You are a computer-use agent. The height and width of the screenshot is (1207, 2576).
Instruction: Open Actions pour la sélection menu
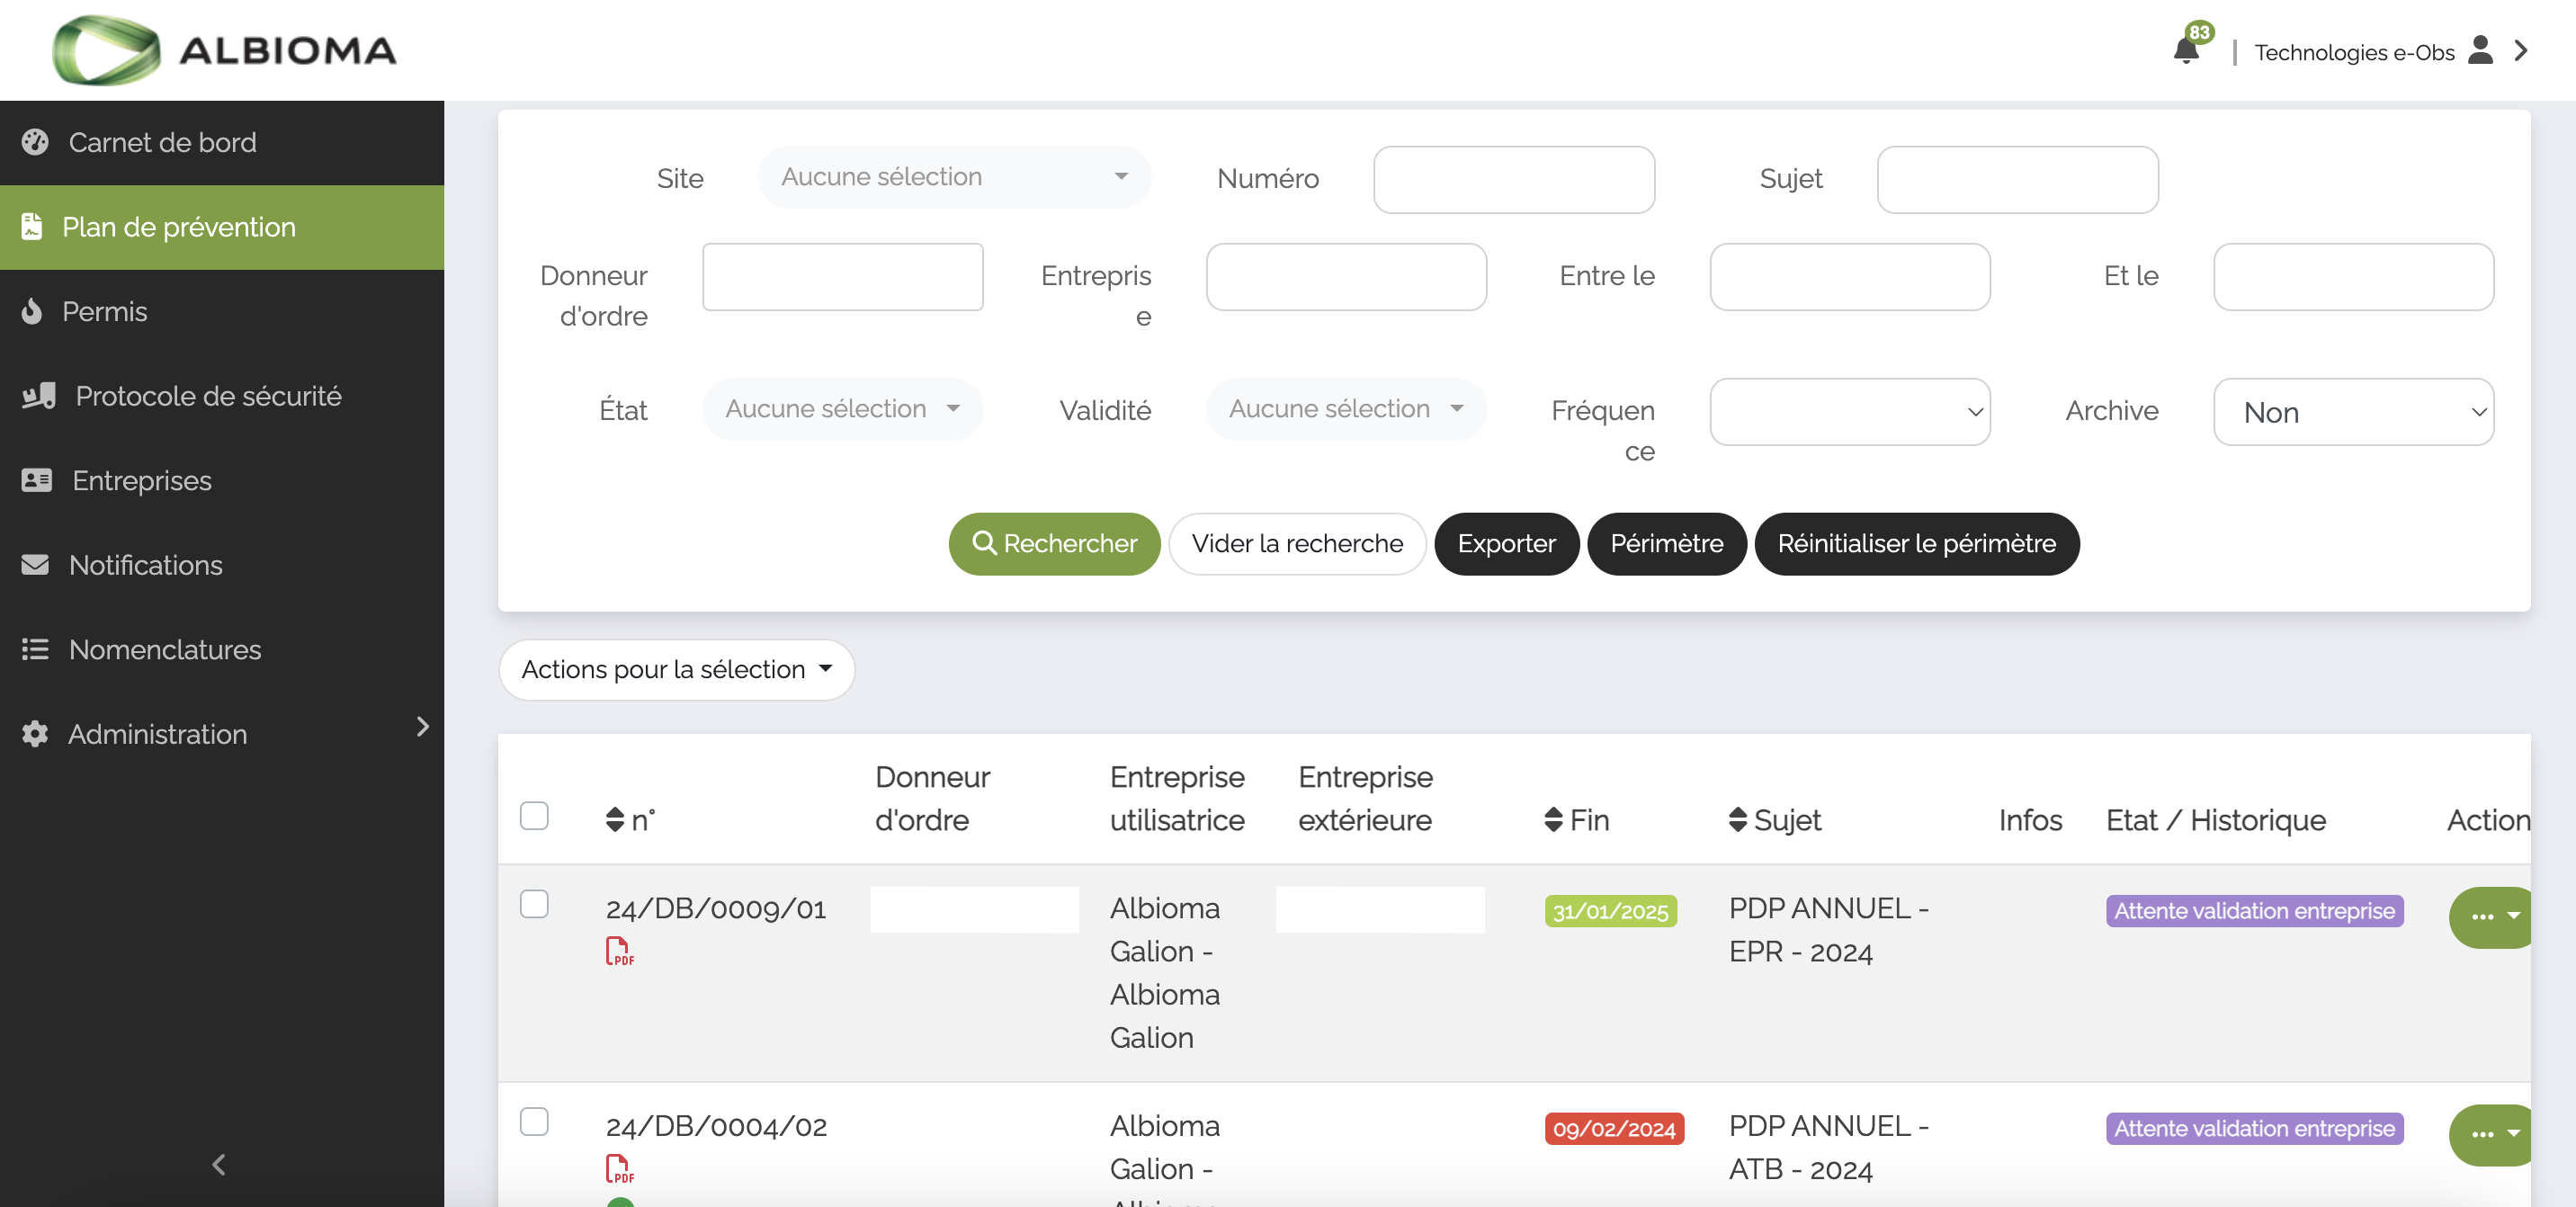point(677,668)
